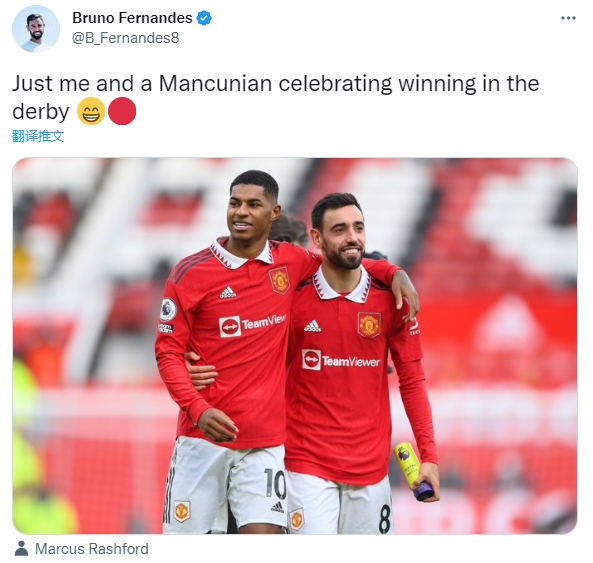Click the Premier League sleeve badge

coord(168,309)
